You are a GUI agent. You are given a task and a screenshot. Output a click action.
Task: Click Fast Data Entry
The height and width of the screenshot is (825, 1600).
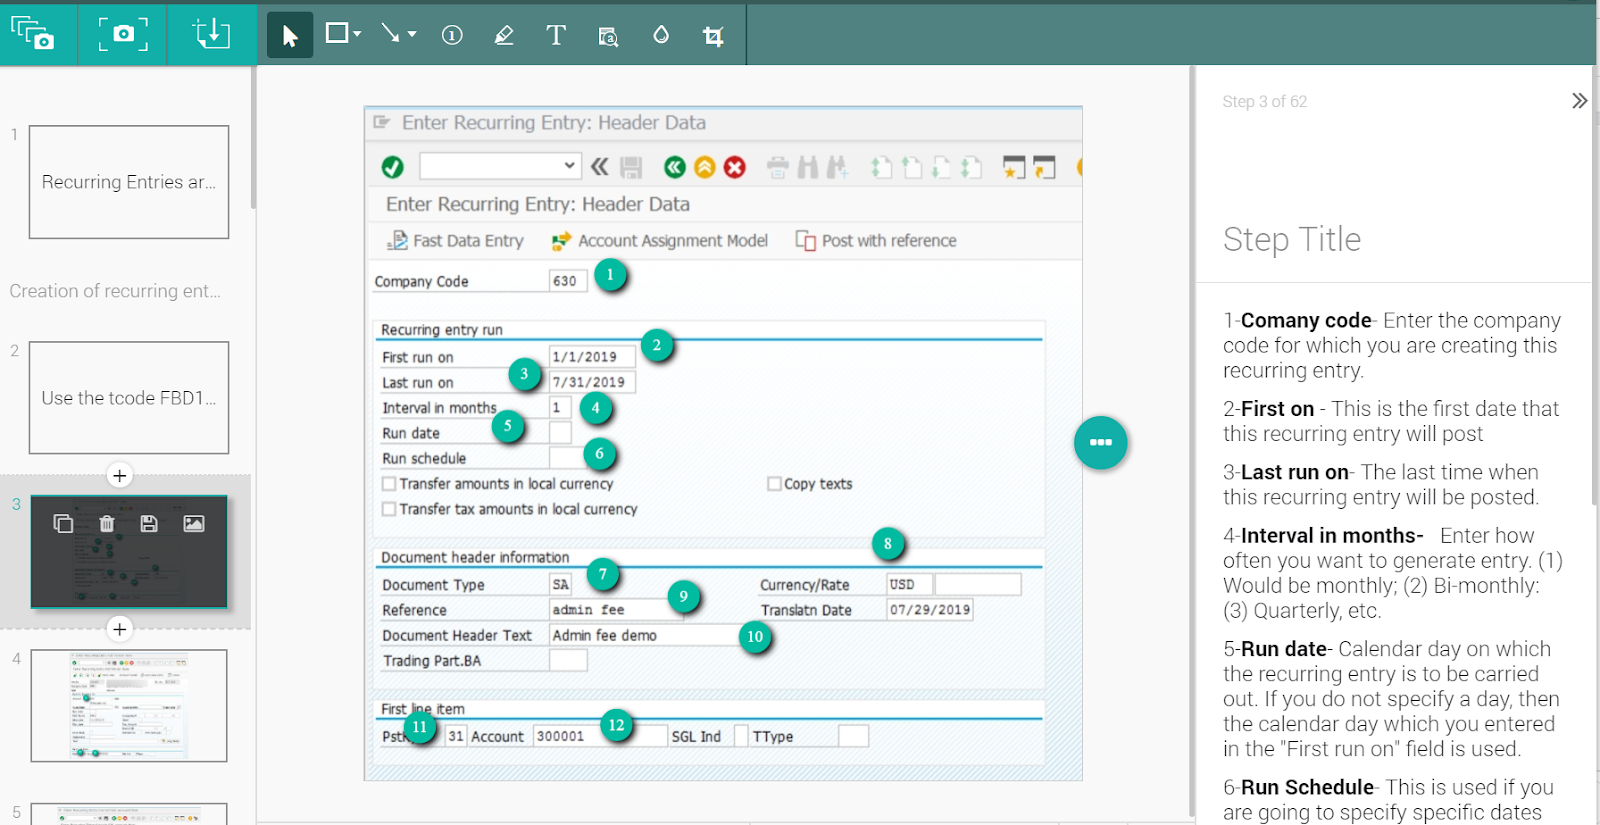pos(456,241)
